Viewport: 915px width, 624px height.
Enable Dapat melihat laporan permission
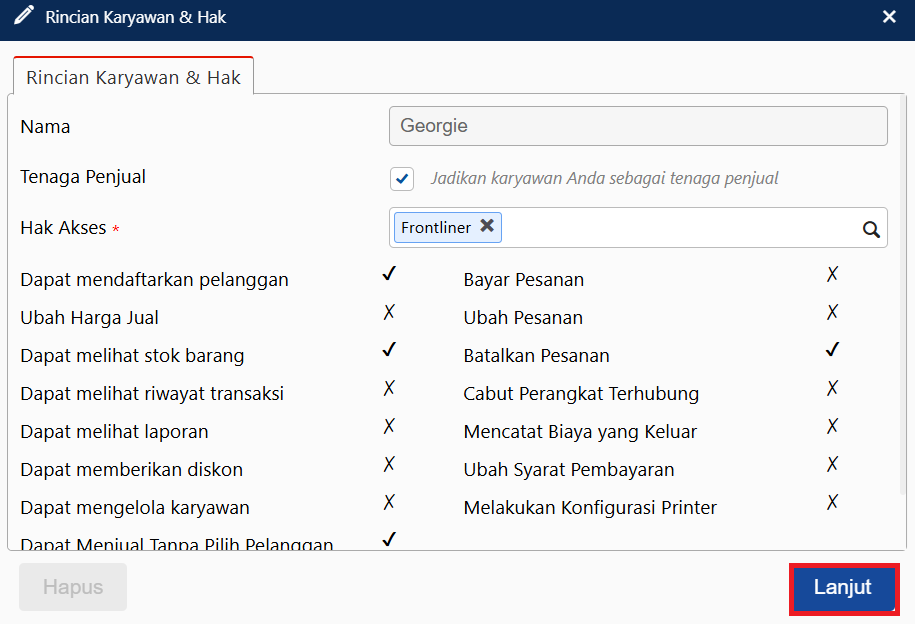(x=389, y=426)
